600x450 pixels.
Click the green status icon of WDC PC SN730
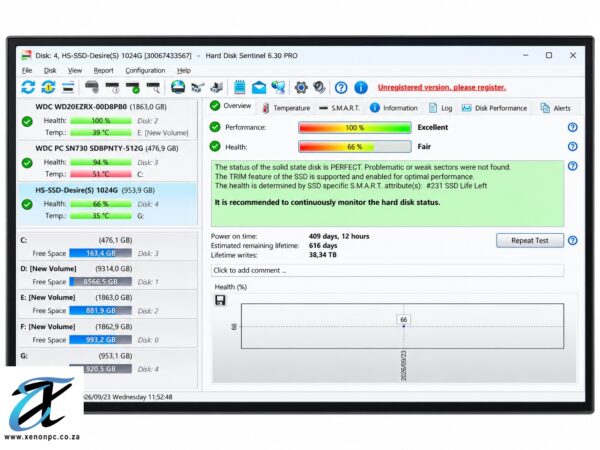click(27, 163)
